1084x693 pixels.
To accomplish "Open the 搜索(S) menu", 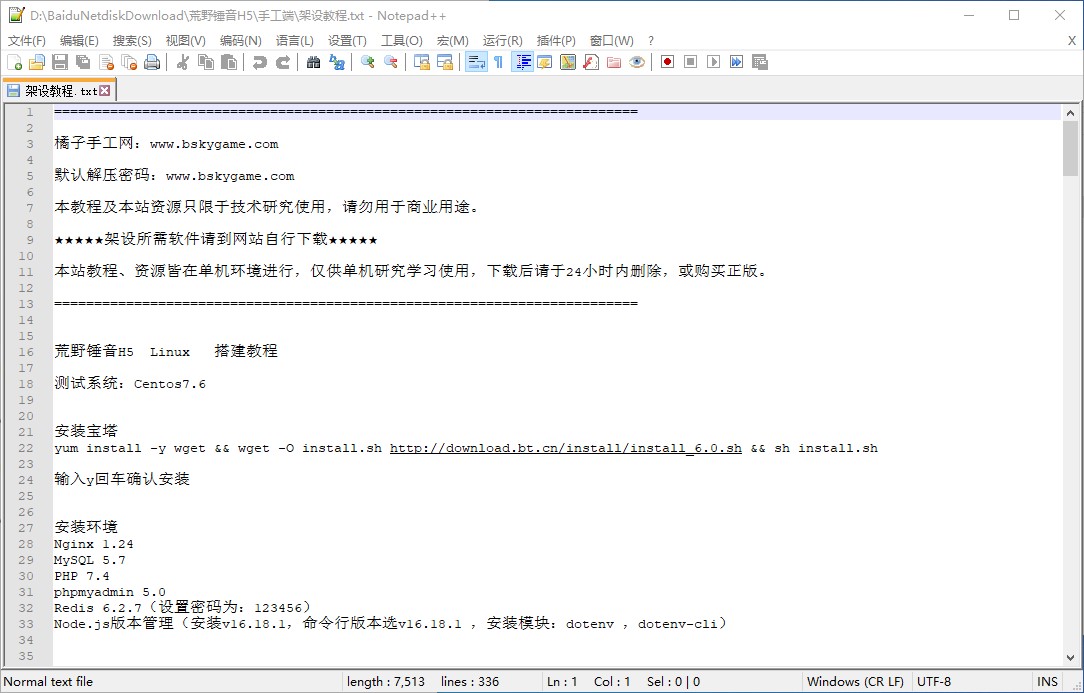I will (x=132, y=41).
